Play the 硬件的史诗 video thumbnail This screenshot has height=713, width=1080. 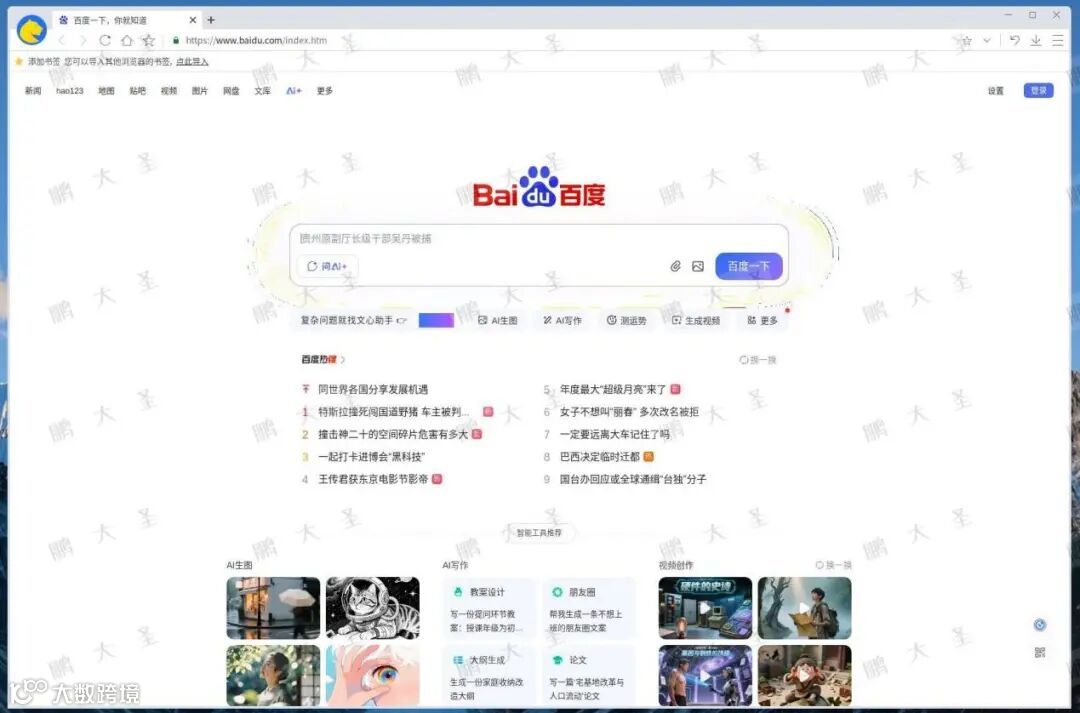705,608
